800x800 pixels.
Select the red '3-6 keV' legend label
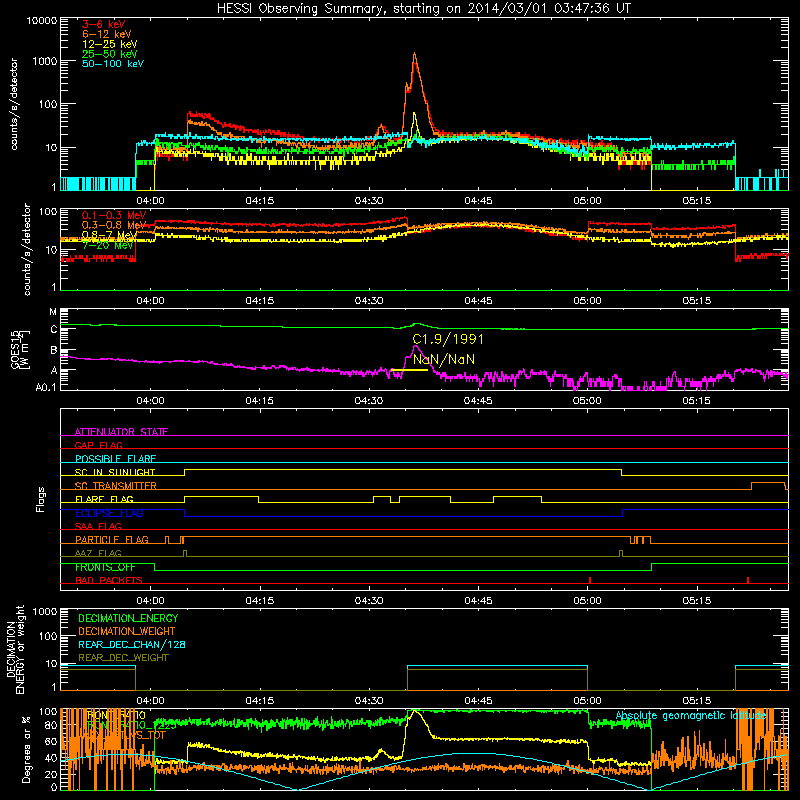point(104,24)
